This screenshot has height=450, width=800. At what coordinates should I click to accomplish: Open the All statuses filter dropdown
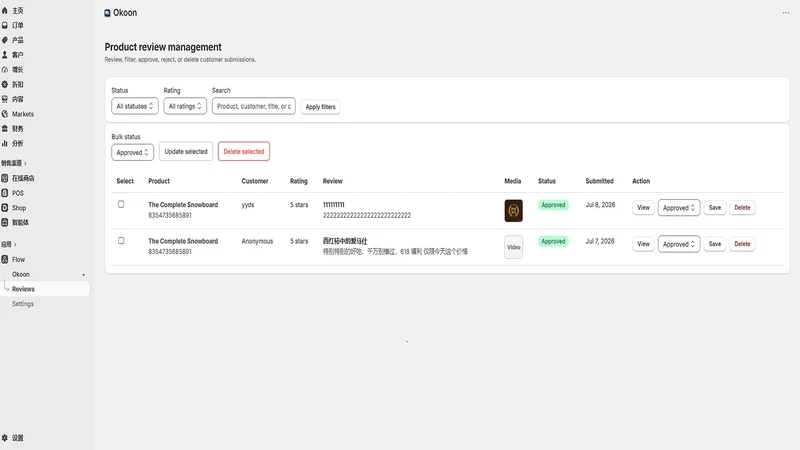[135, 106]
